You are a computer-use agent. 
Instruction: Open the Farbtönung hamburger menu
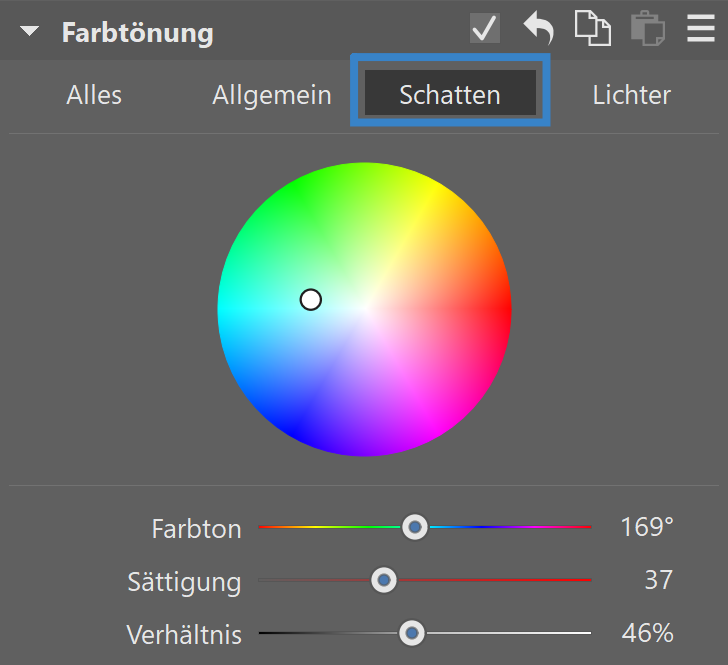(x=701, y=29)
